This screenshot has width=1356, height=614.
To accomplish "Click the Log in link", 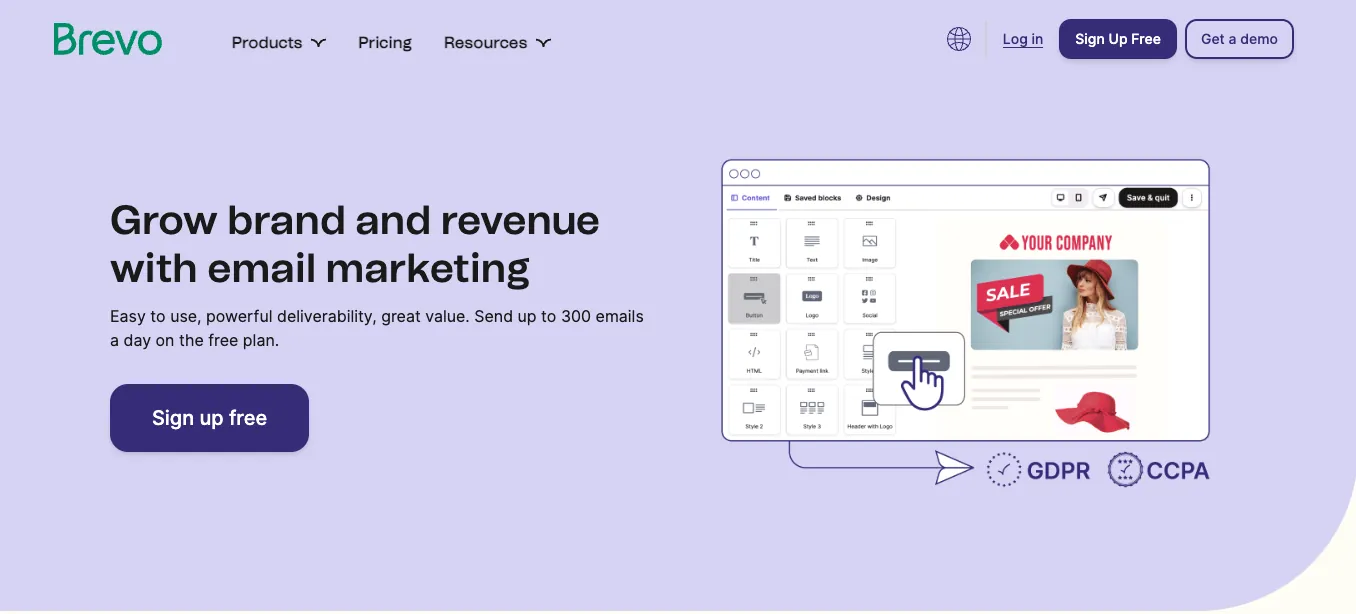I will coord(1023,39).
